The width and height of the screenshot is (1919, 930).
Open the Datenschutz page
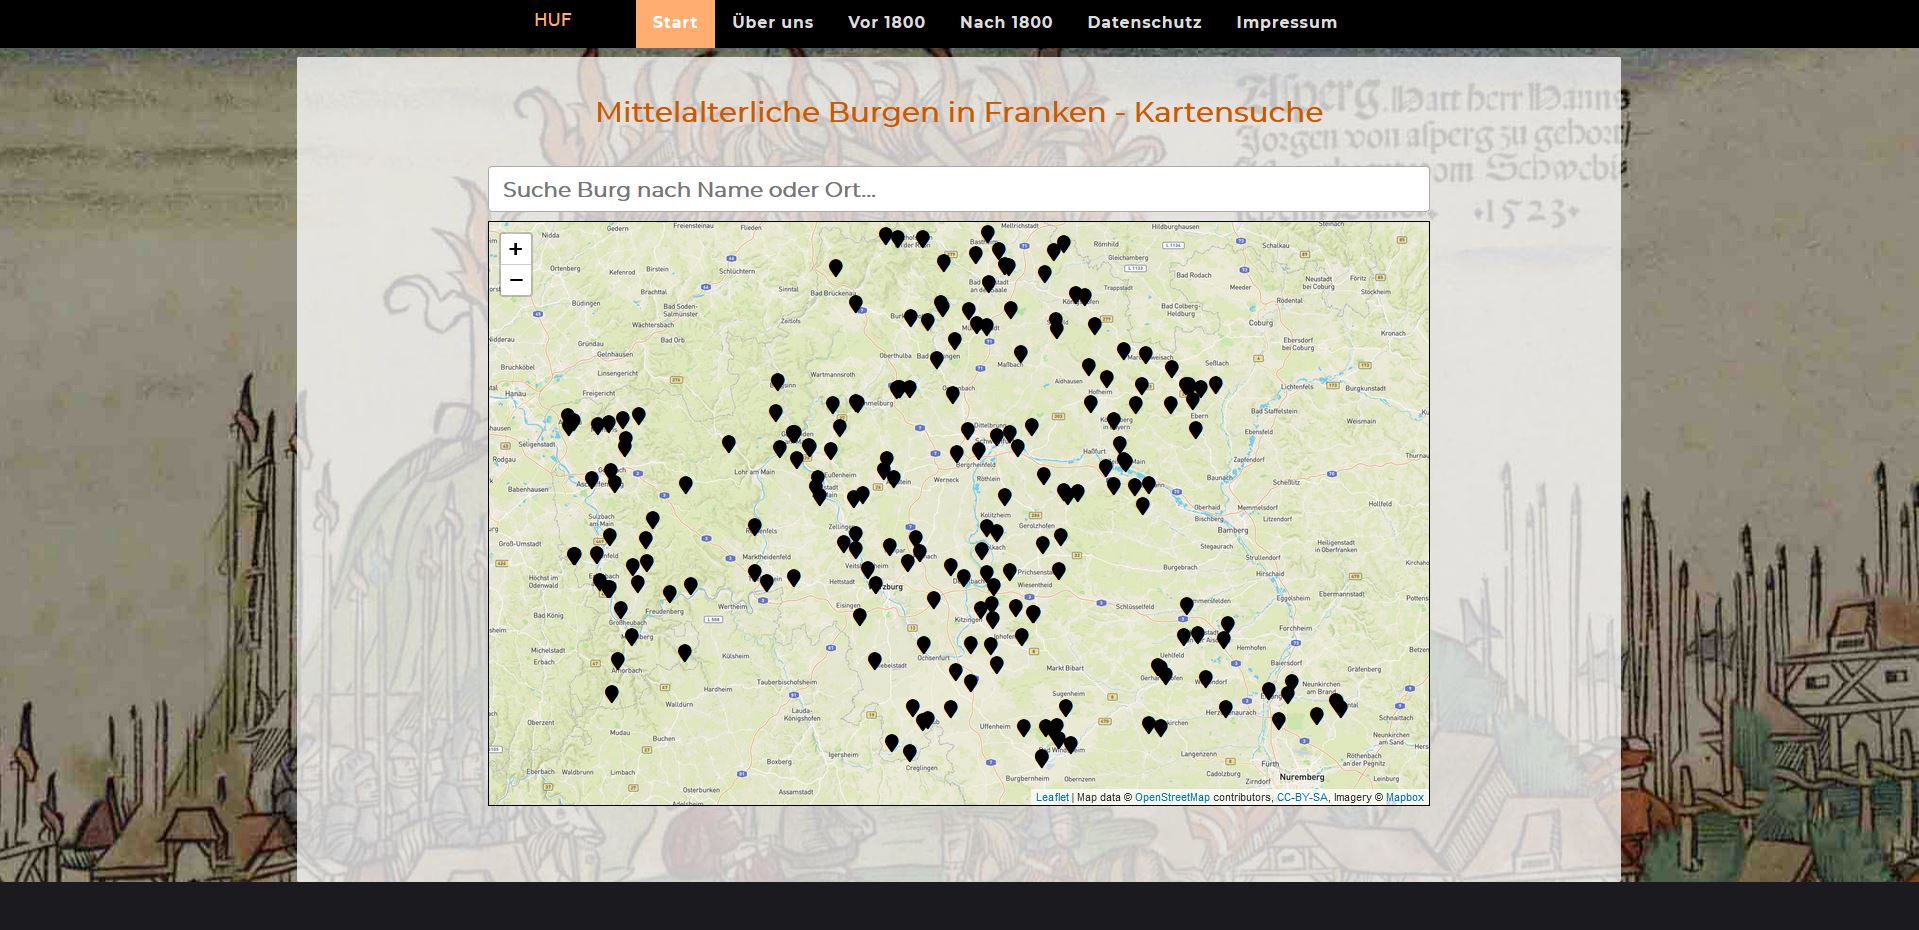pos(1144,23)
